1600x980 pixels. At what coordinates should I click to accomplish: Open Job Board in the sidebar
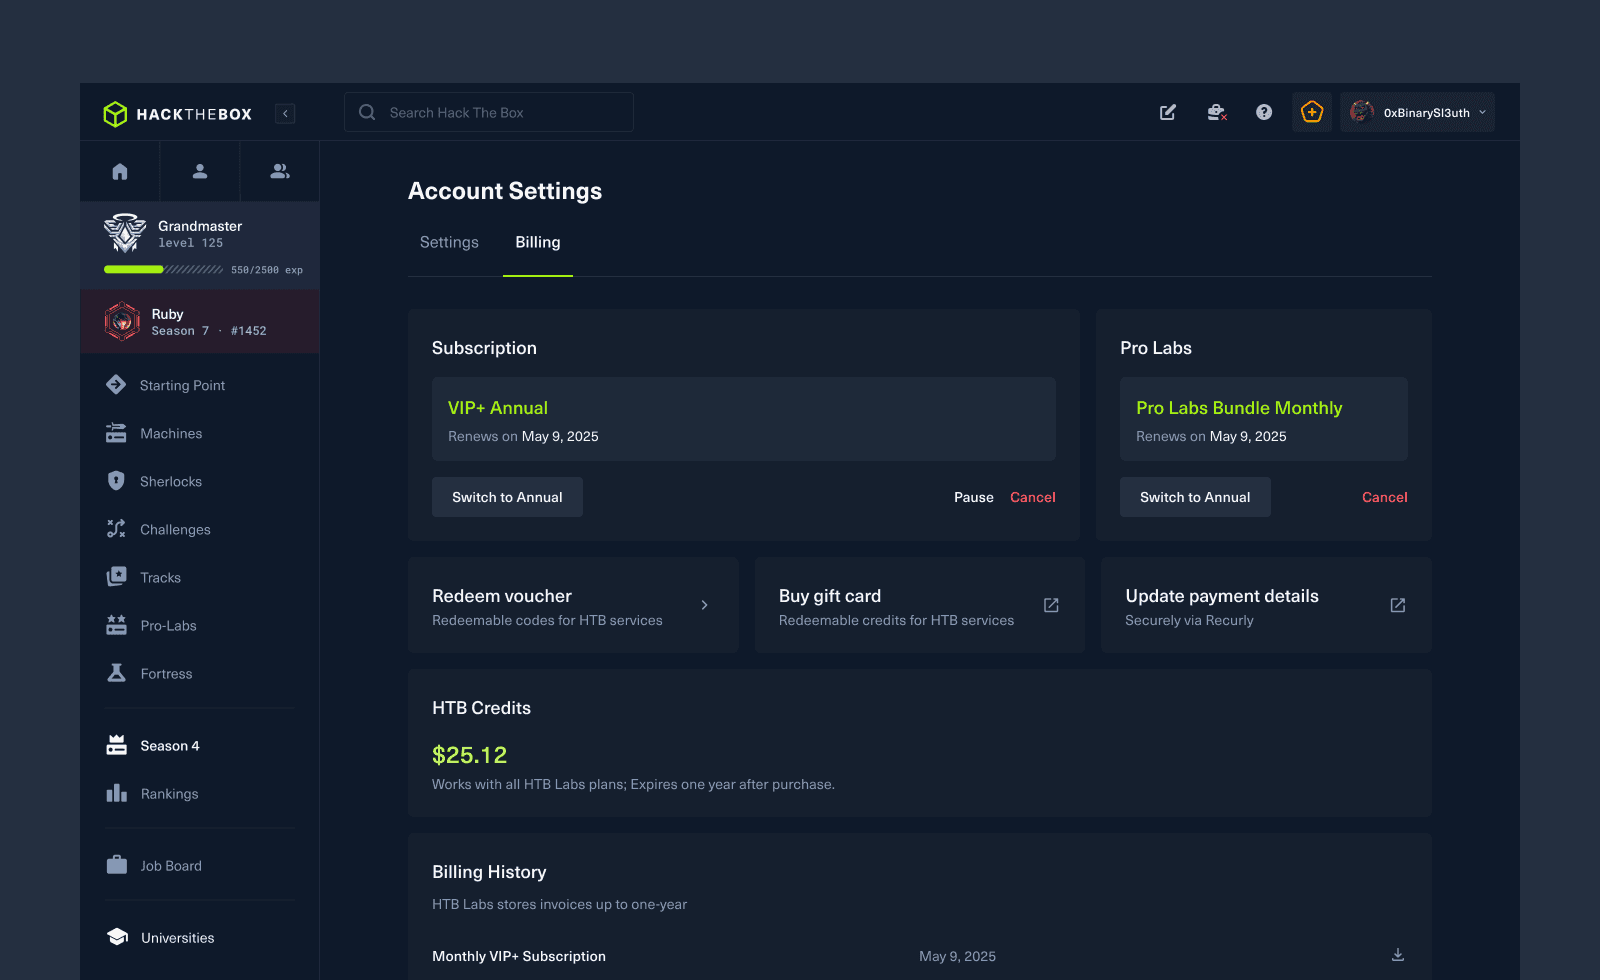(x=171, y=865)
